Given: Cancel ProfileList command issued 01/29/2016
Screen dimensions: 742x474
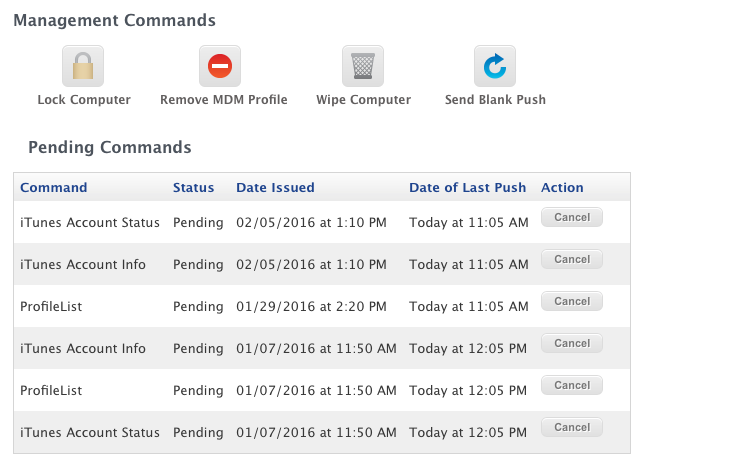Looking at the screenshot, I should [x=572, y=301].
